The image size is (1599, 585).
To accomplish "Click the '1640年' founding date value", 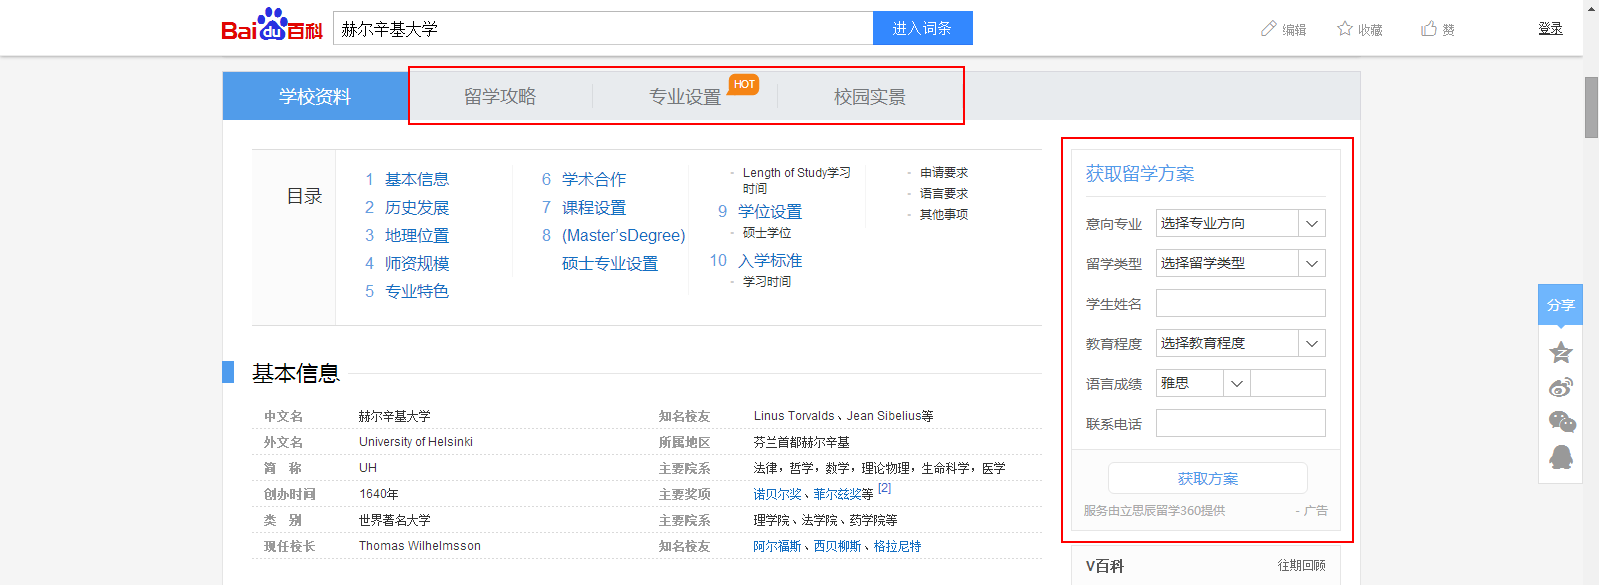I will [x=379, y=494].
